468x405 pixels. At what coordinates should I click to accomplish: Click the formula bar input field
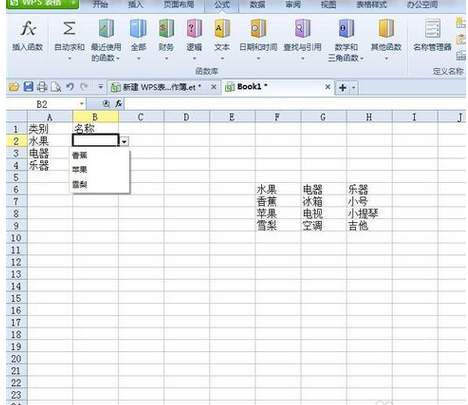(x=295, y=104)
